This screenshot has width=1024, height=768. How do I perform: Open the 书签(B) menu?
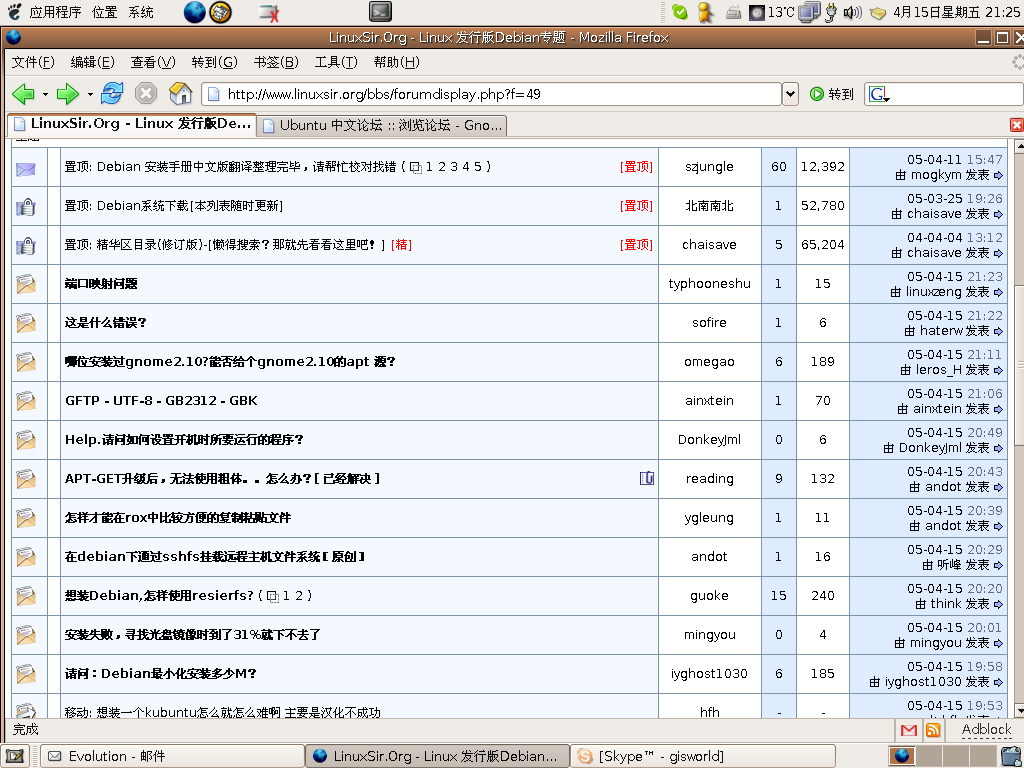pyautogui.click(x=276, y=62)
